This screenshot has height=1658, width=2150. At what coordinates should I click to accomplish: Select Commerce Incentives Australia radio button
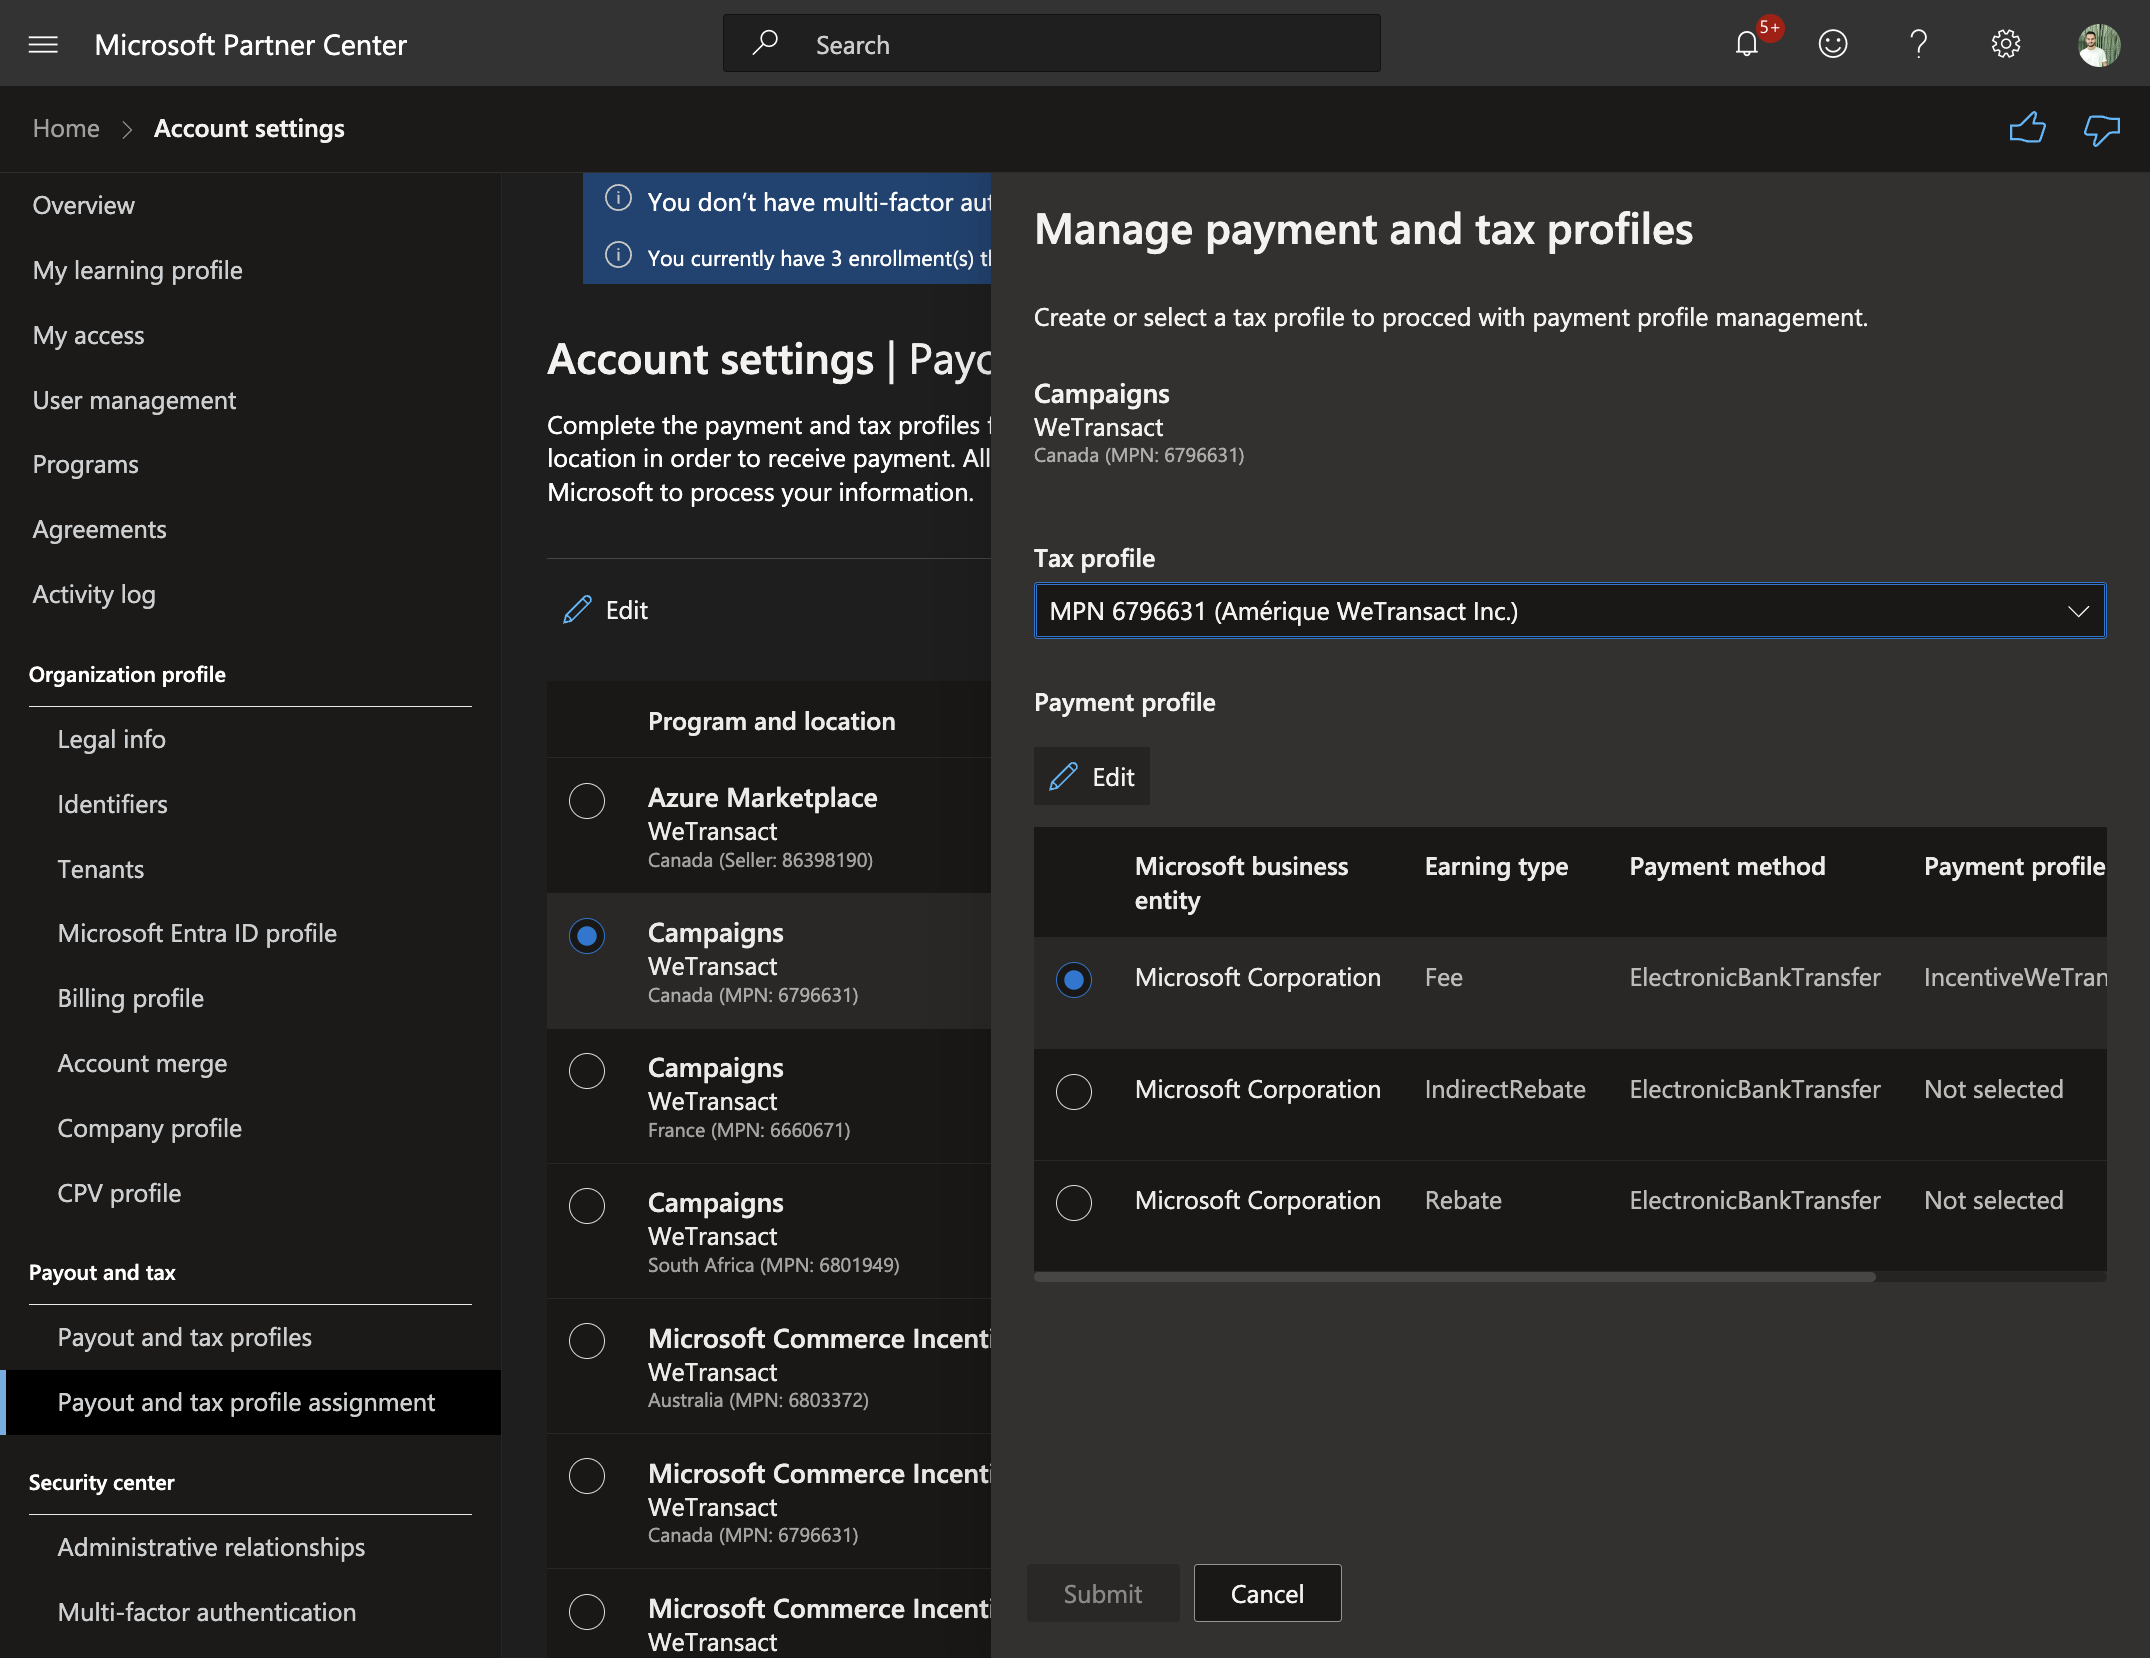pos(587,1341)
